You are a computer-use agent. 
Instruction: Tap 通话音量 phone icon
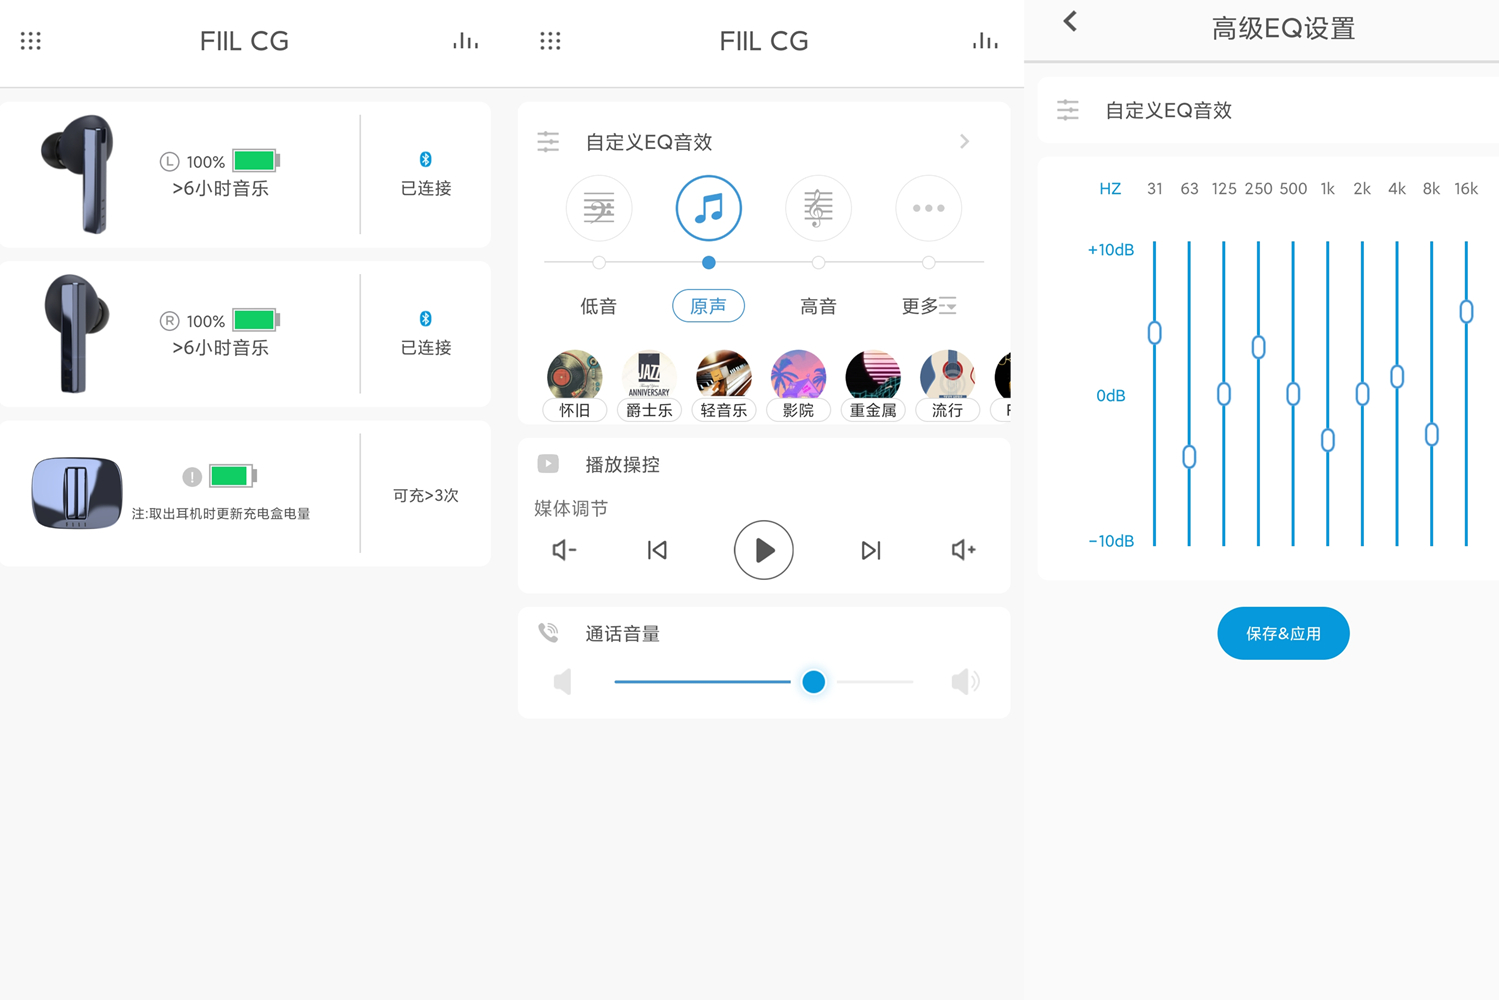(548, 633)
